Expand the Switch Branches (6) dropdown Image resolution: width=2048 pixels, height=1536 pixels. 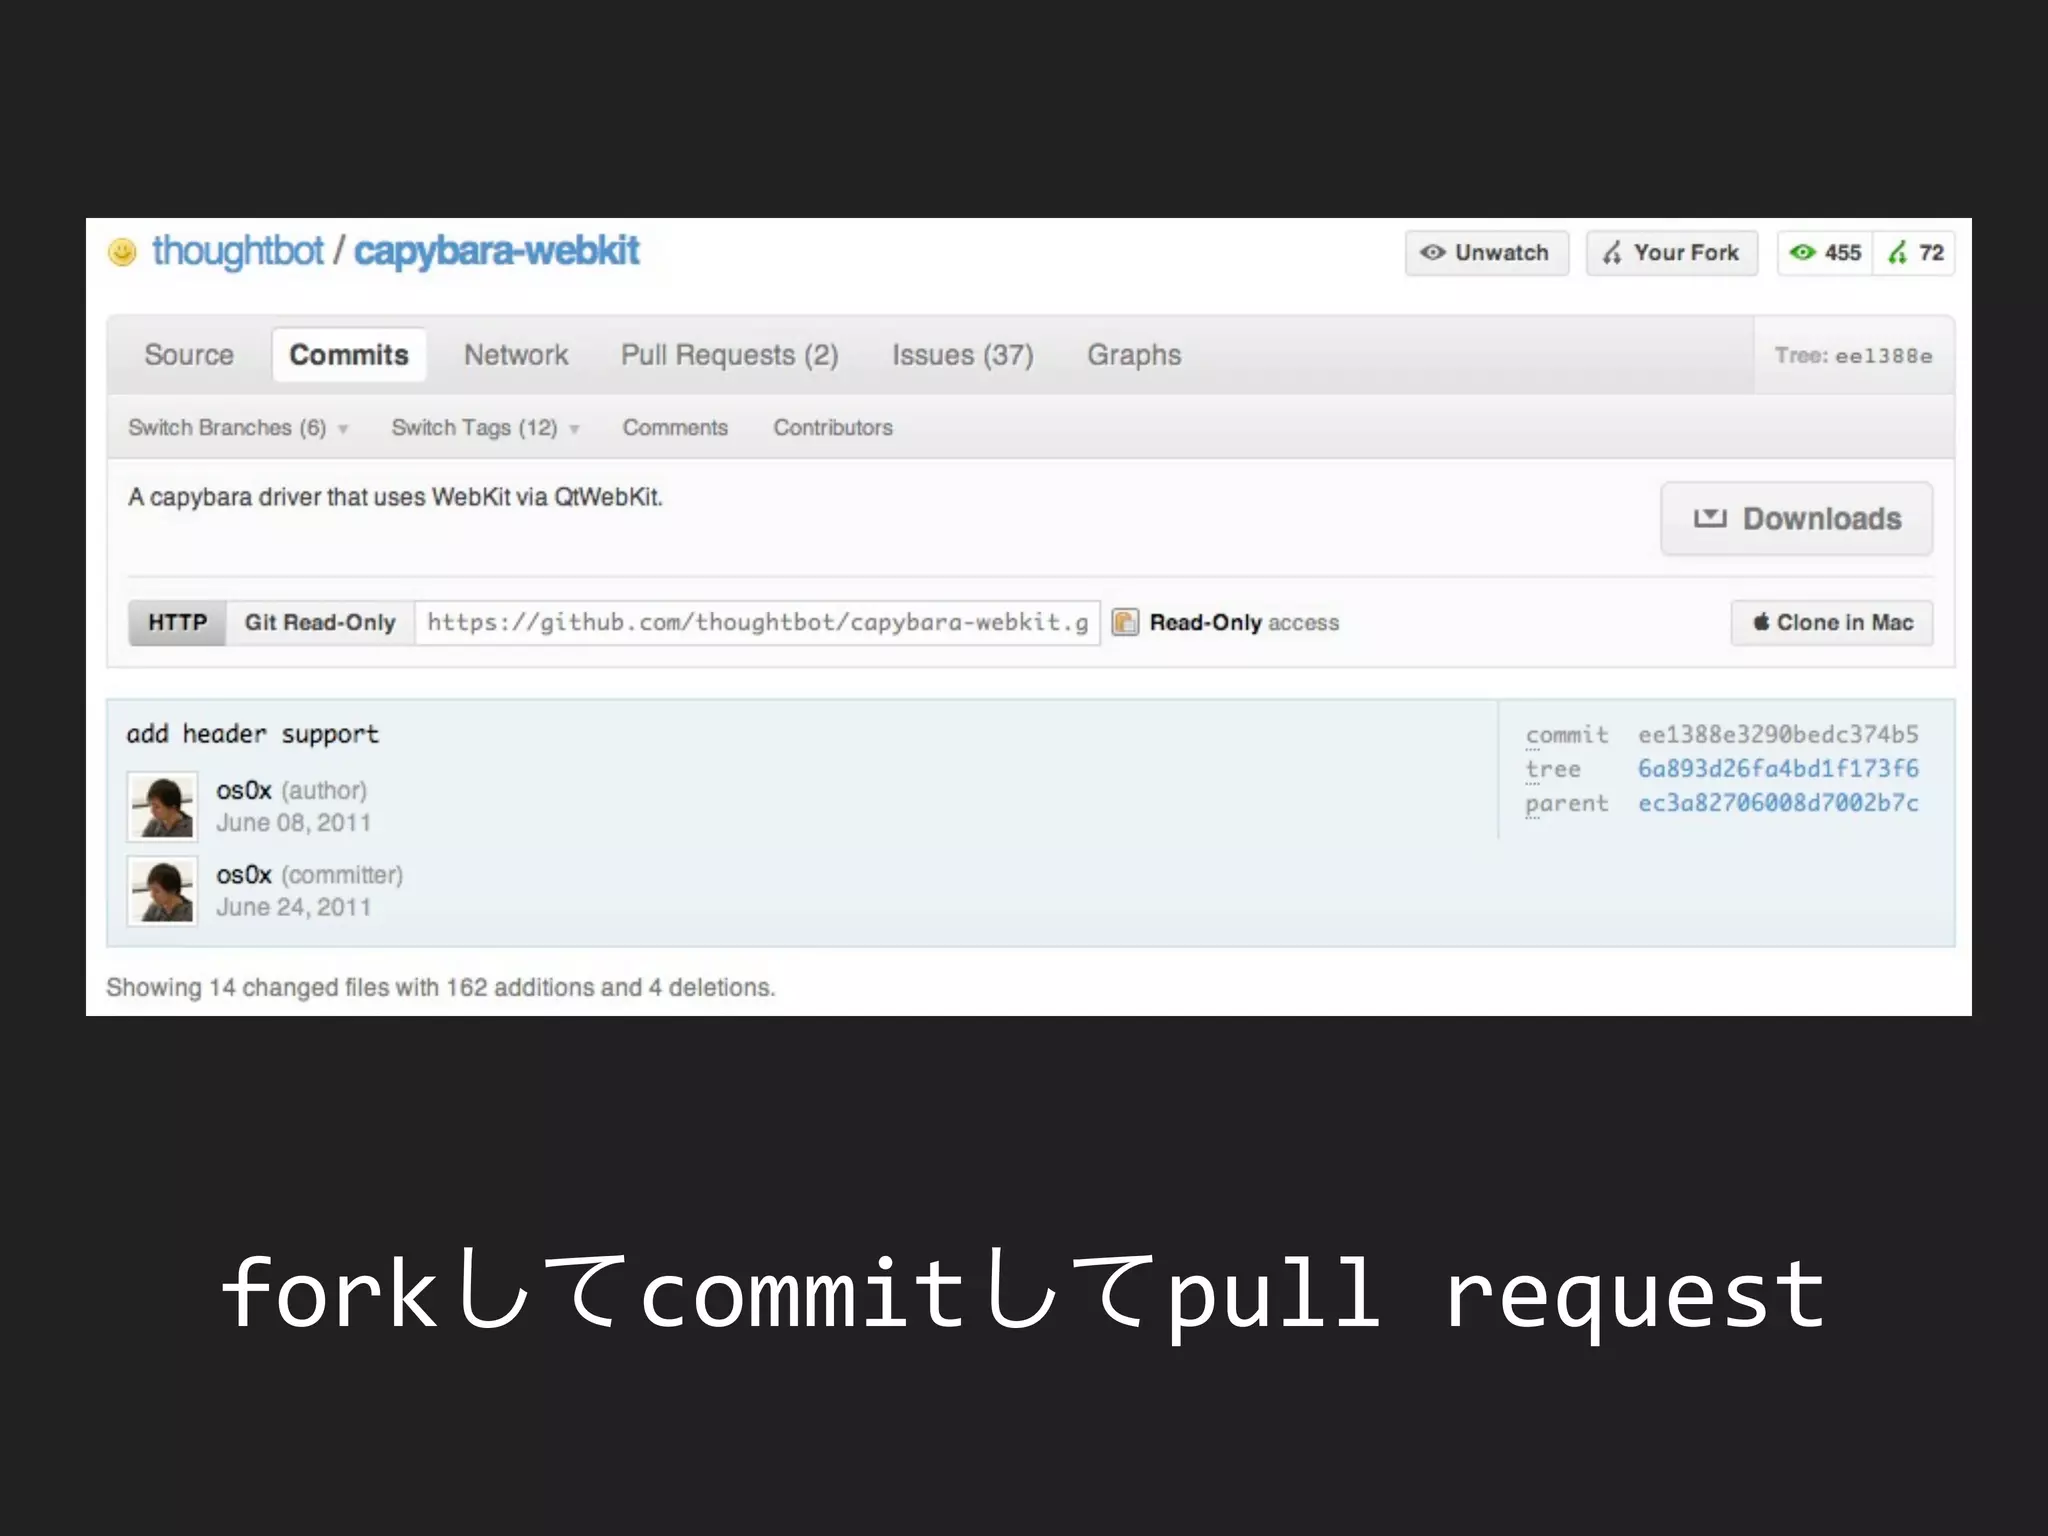coord(238,428)
